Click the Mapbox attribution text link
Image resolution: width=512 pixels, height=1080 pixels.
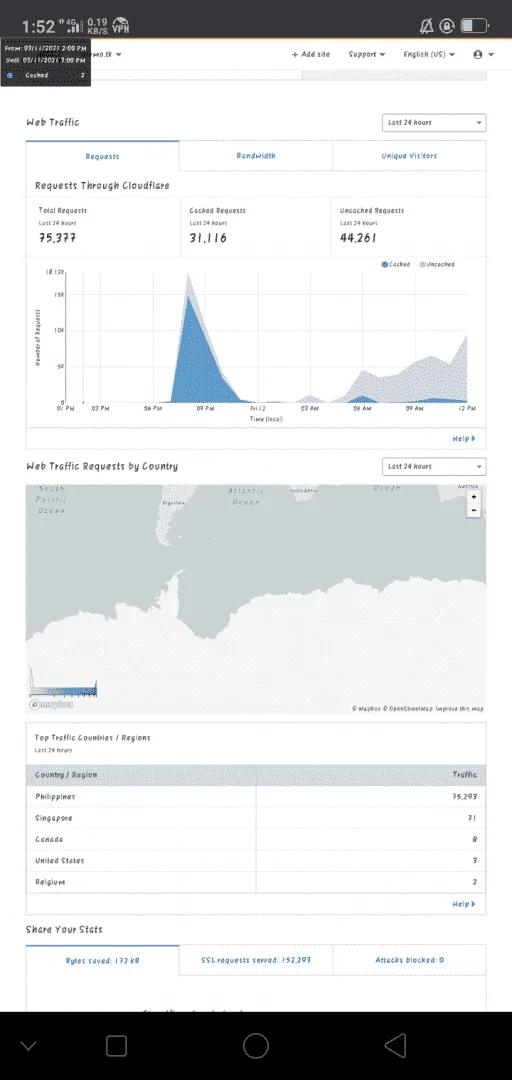pyautogui.click(x=367, y=708)
